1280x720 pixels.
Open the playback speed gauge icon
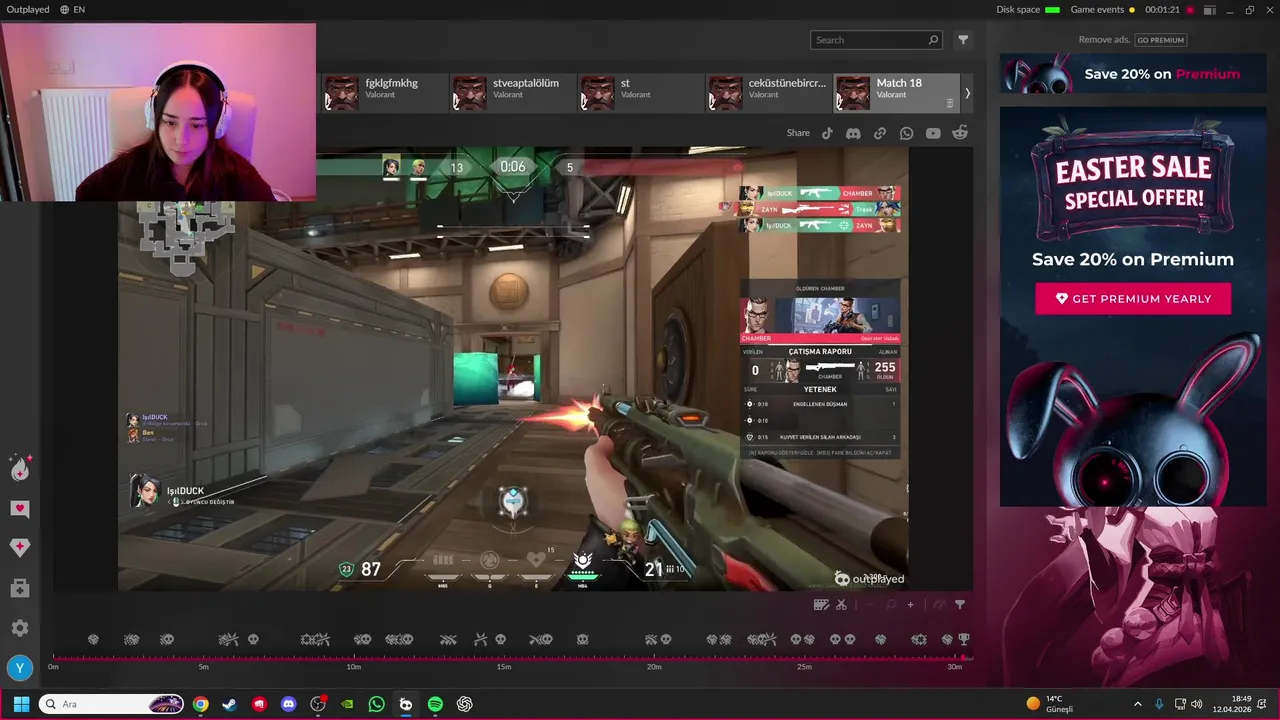940,604
